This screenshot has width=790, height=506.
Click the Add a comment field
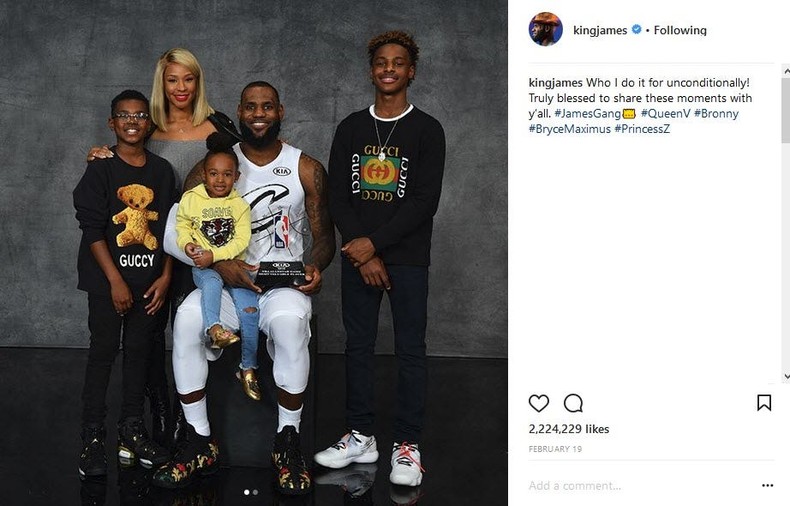(x=640, y=485)
